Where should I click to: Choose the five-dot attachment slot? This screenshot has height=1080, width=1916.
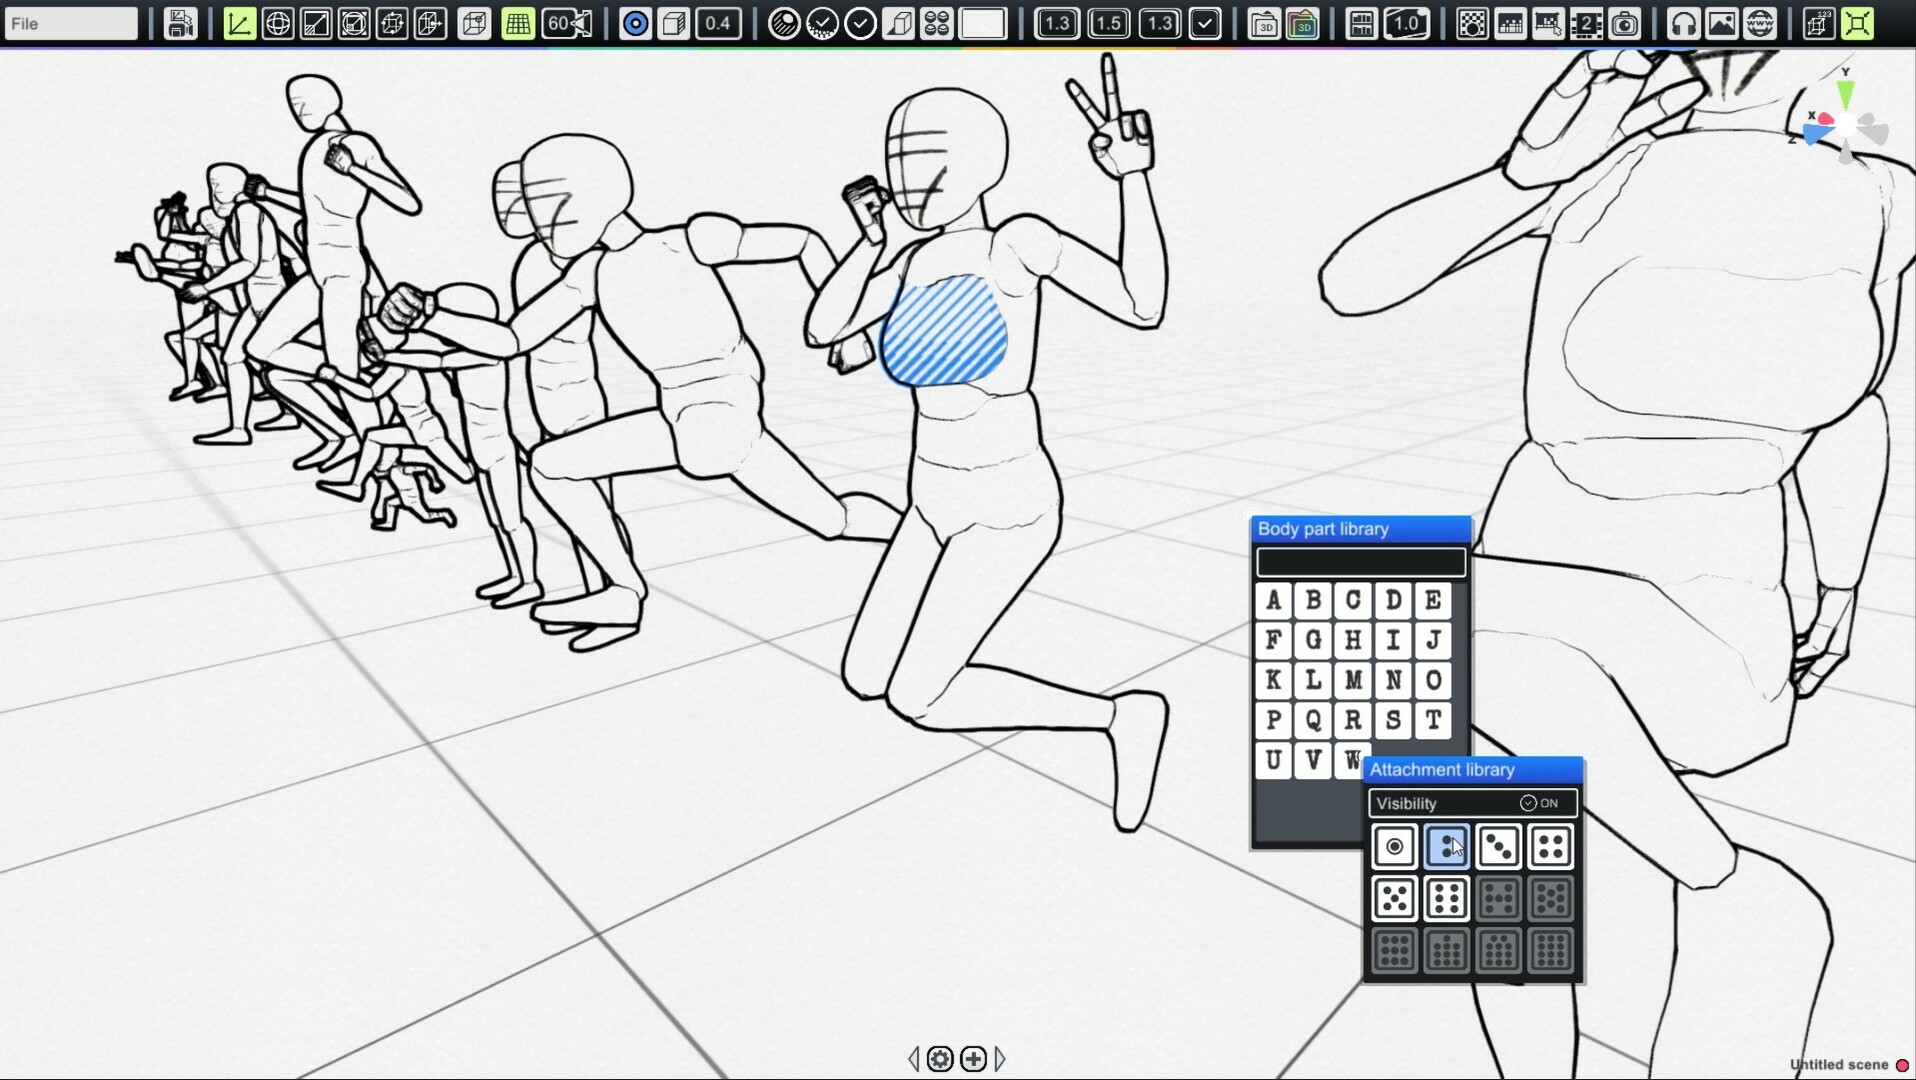[1394, 898]
